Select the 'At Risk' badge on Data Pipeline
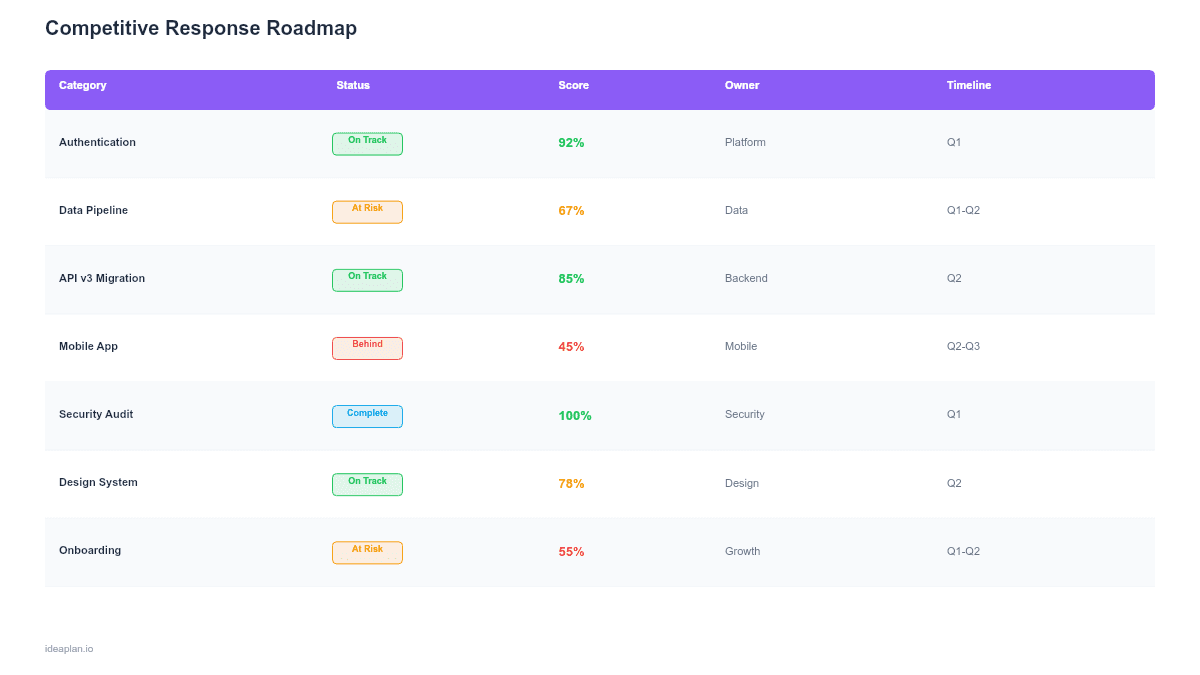Image resolution: width=1200 pixels, height=675 pixels. coord(367,211)
